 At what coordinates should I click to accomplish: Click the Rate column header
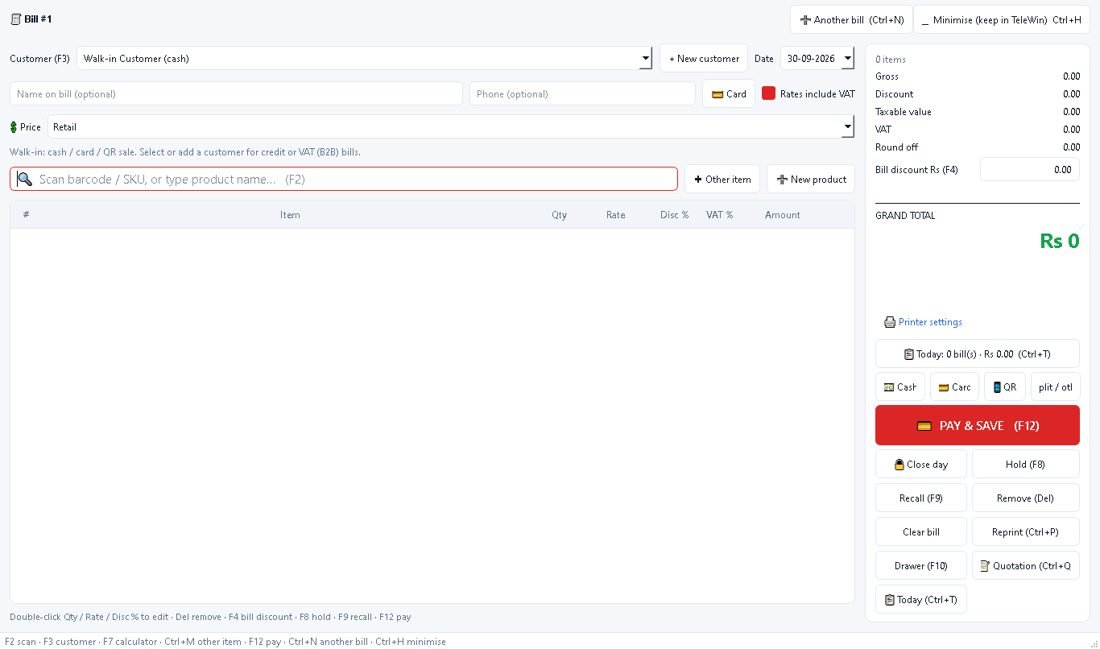tap(615, 215)
